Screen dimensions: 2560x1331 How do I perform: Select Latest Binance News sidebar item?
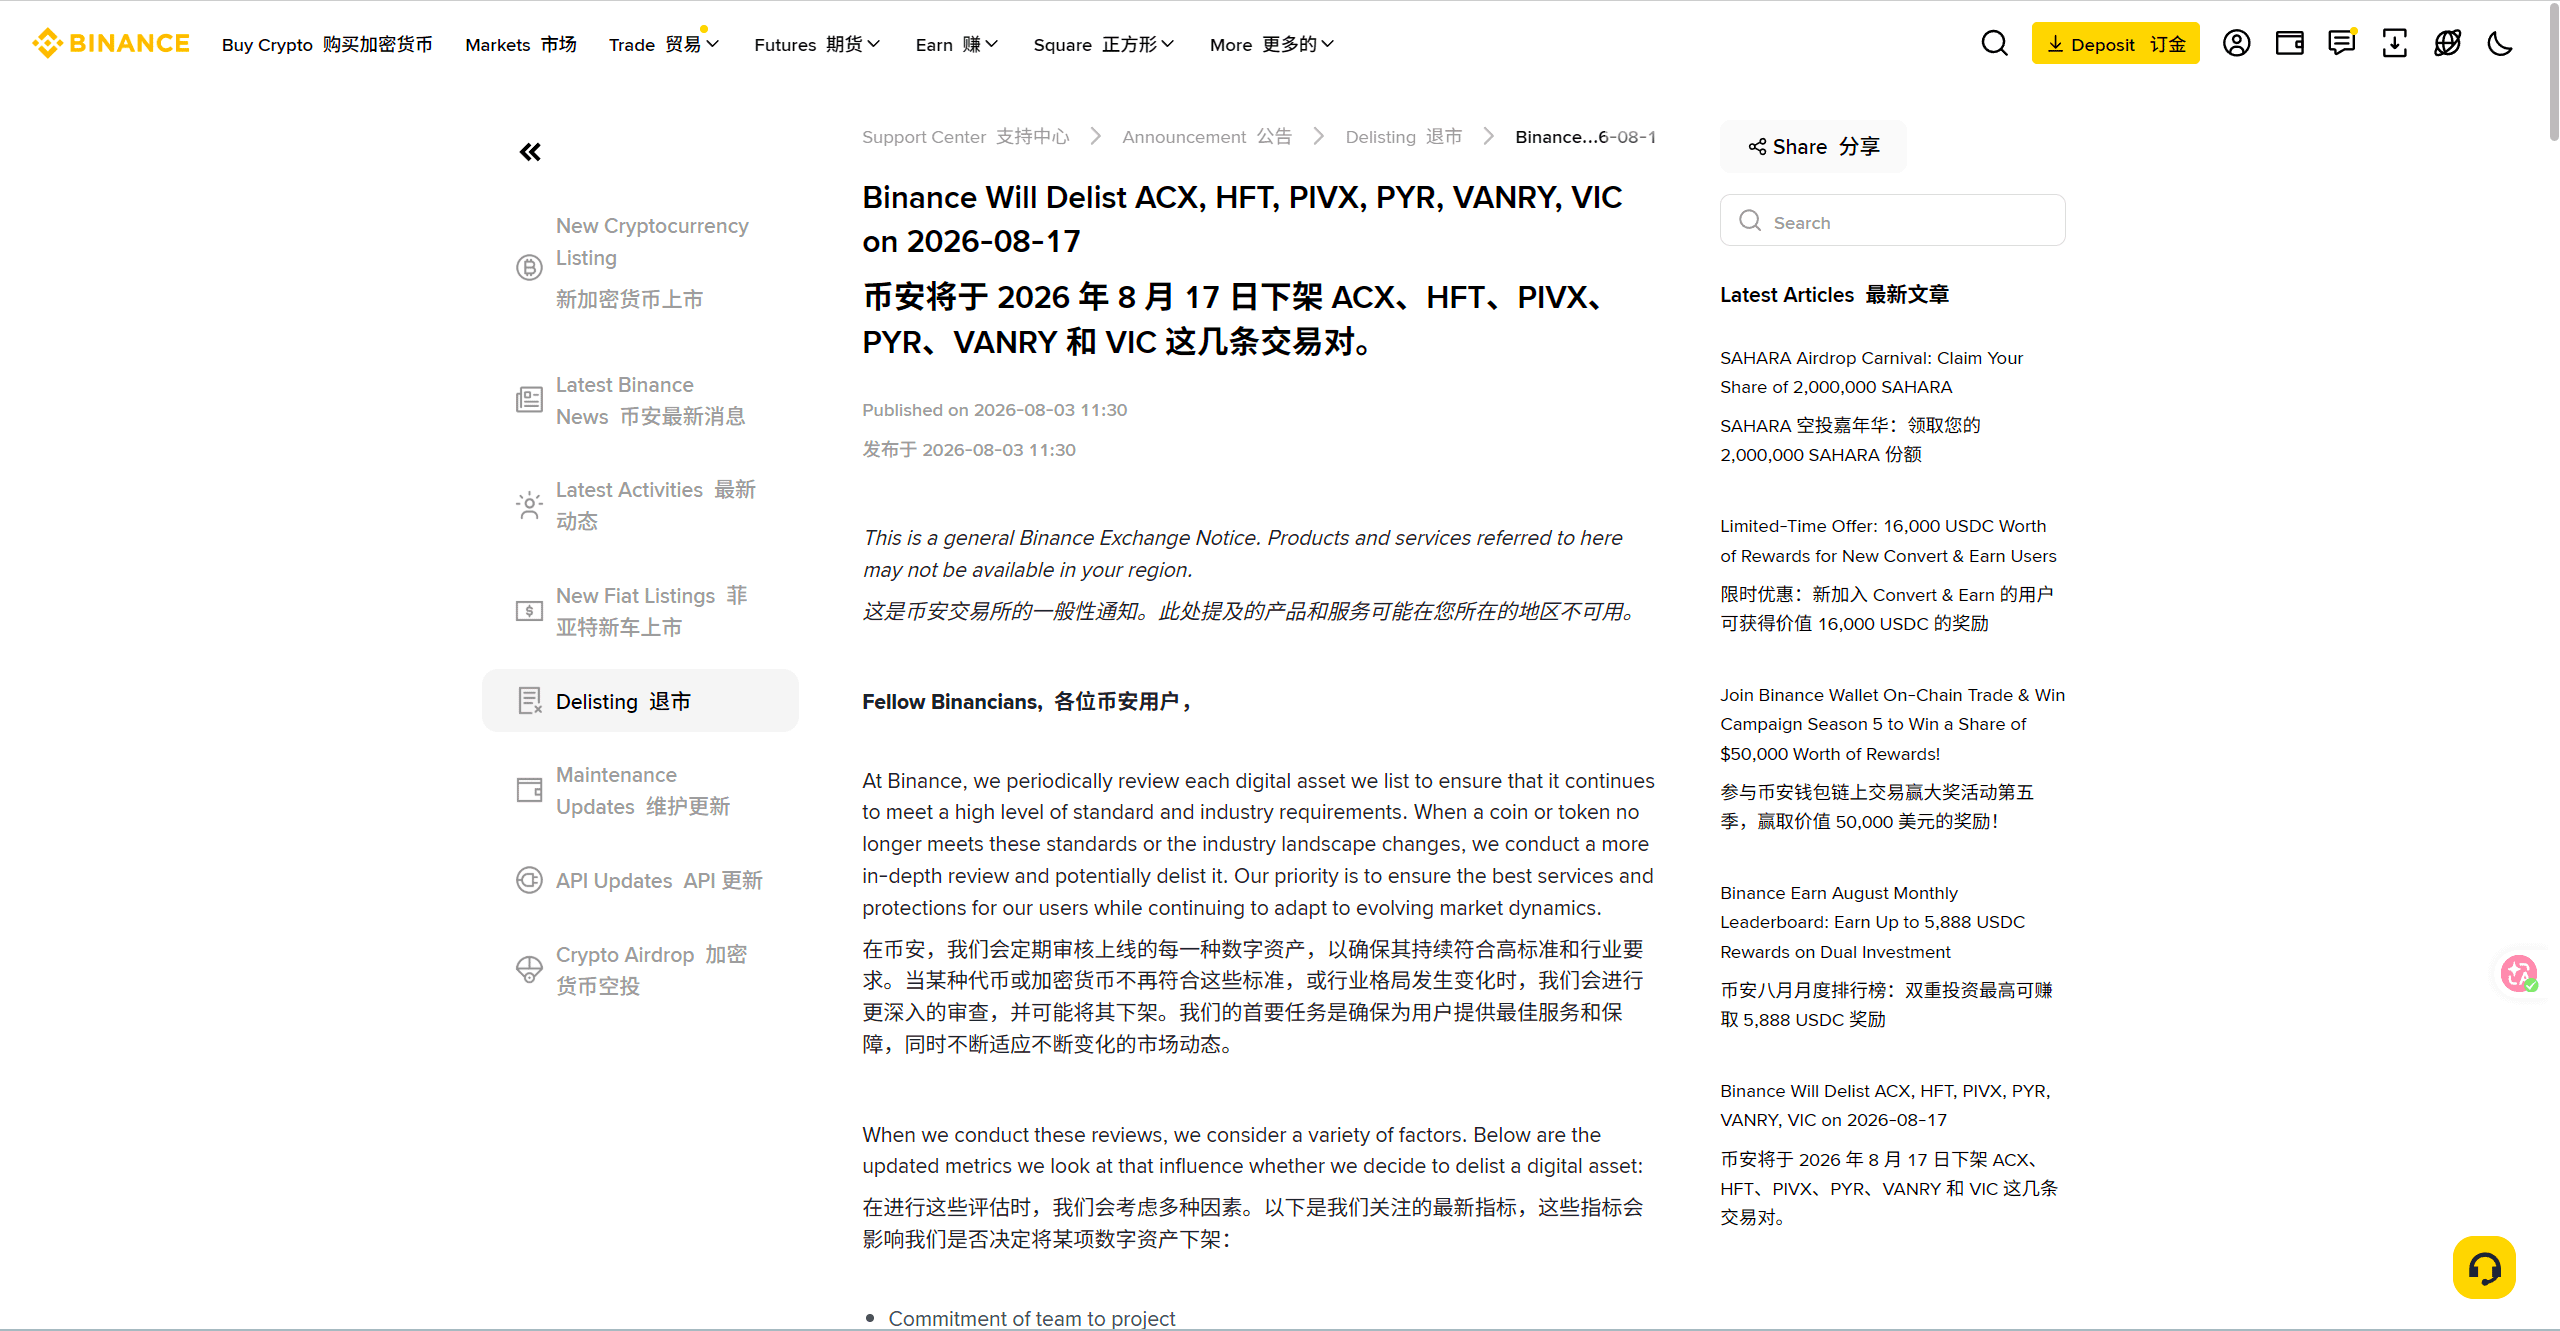tap(640, 400)
